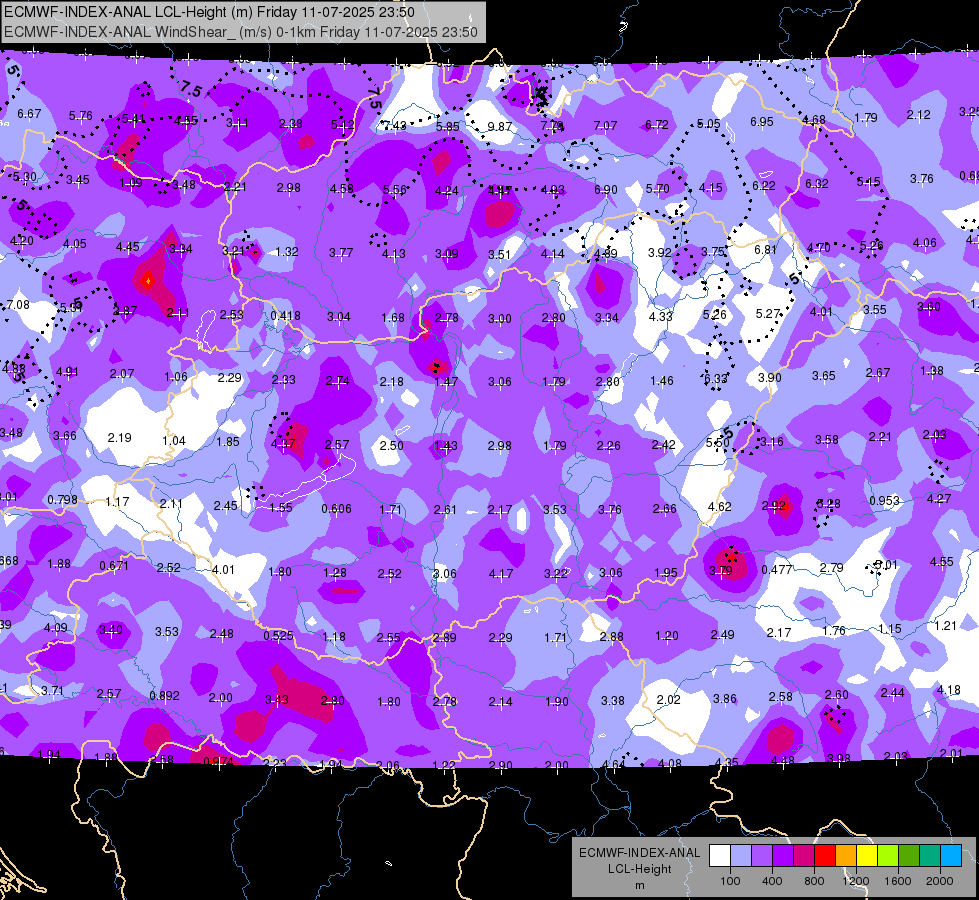Select the grid value 5.27
This screenshot has height=900, width=979.
[768, 314]
